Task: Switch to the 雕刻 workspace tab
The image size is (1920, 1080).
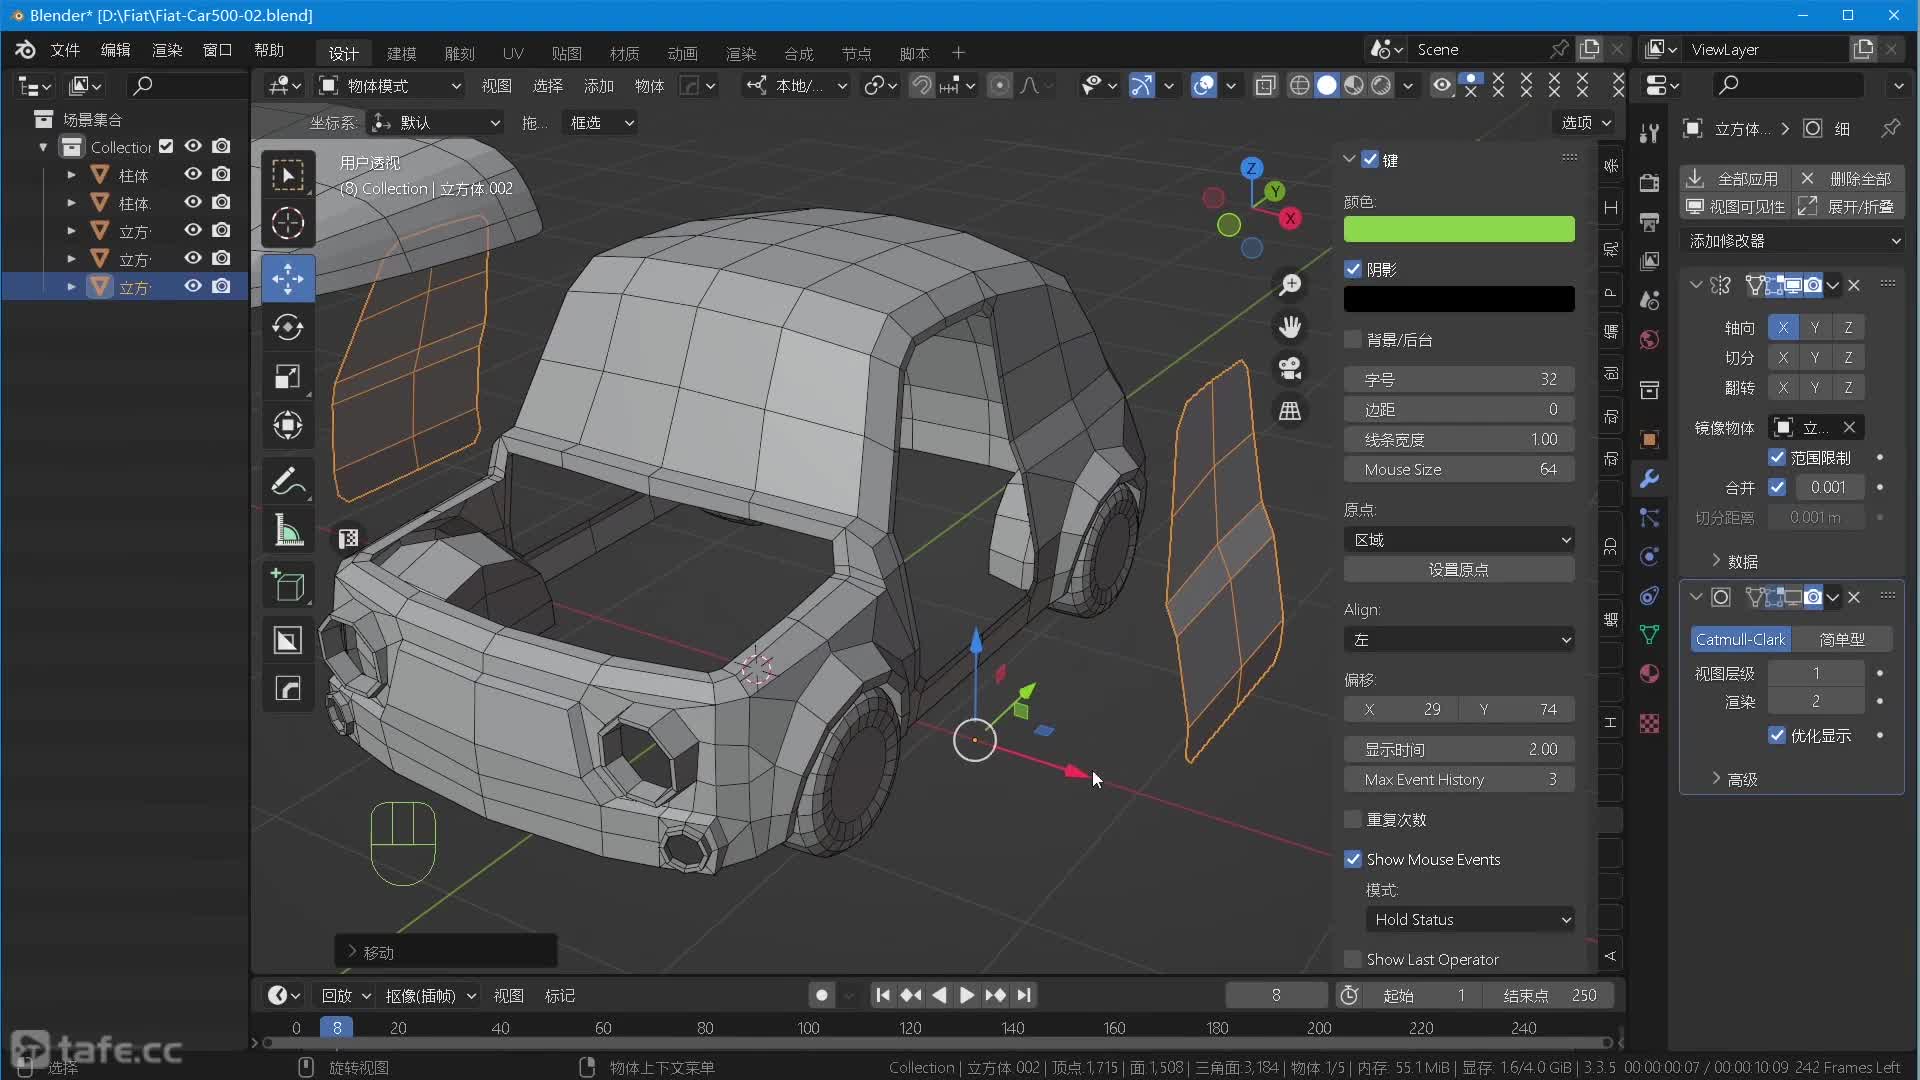Action: [x=460, y=53]
